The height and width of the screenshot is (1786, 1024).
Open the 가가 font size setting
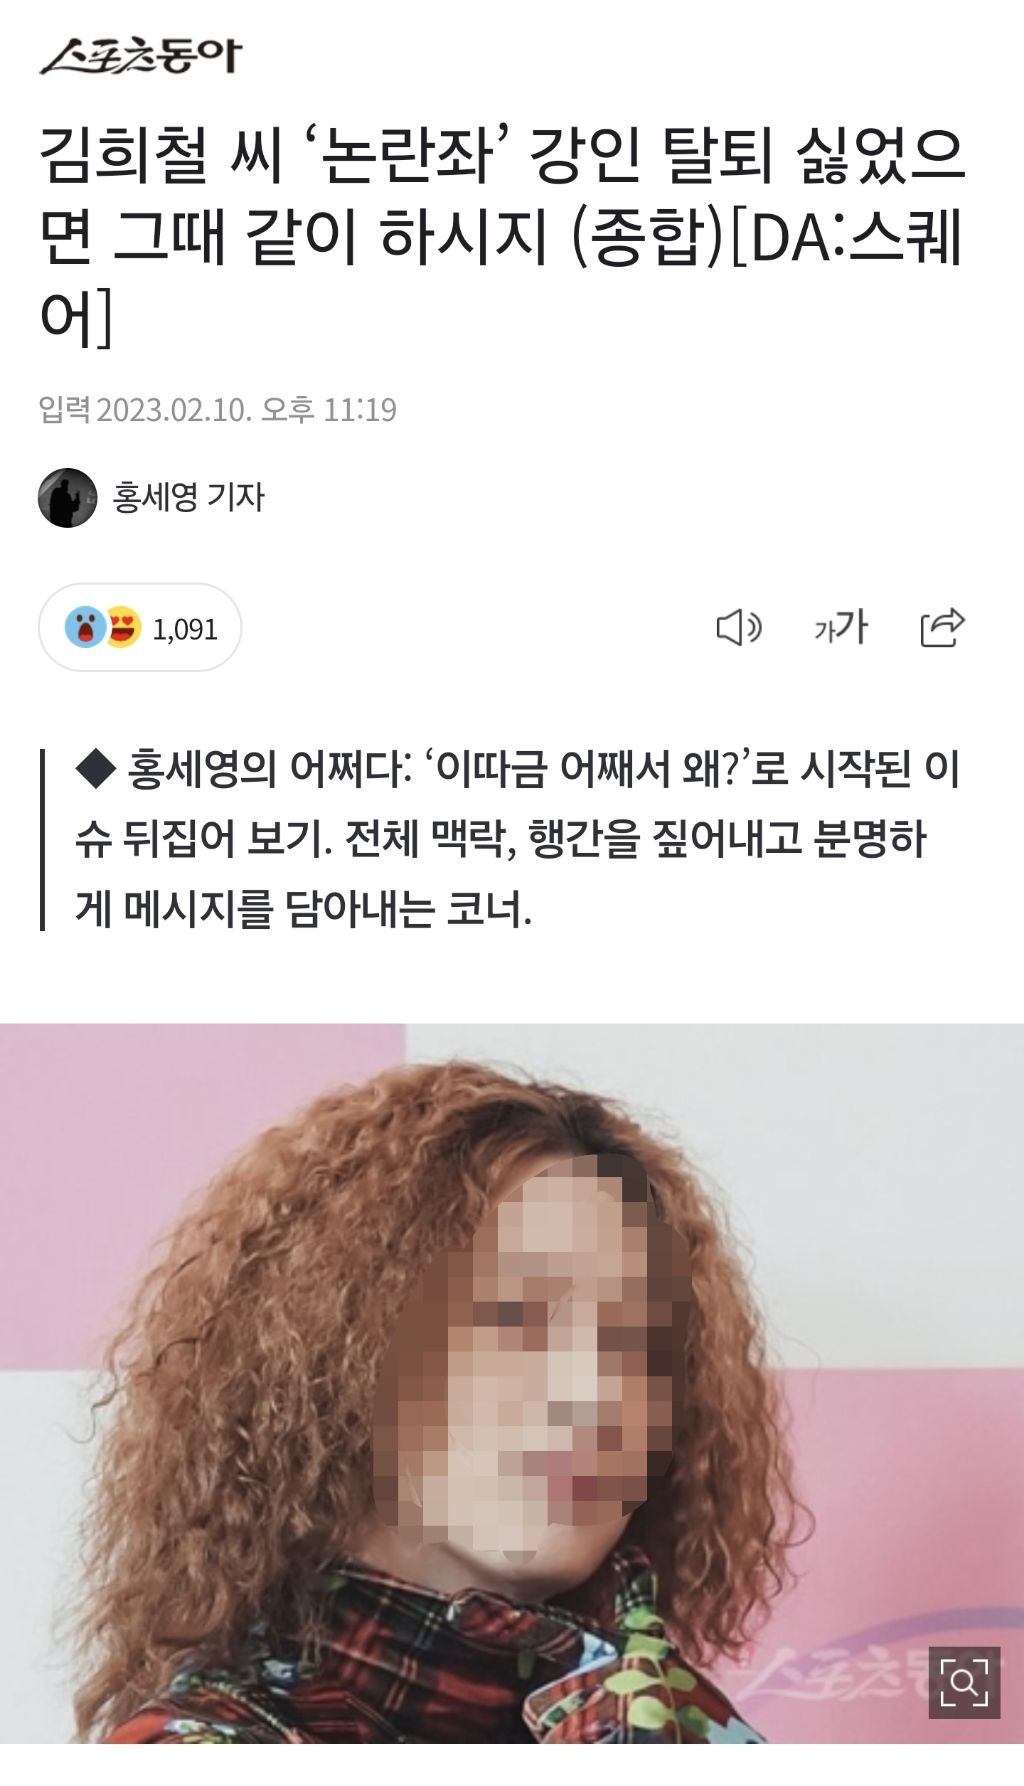point(841,627)
